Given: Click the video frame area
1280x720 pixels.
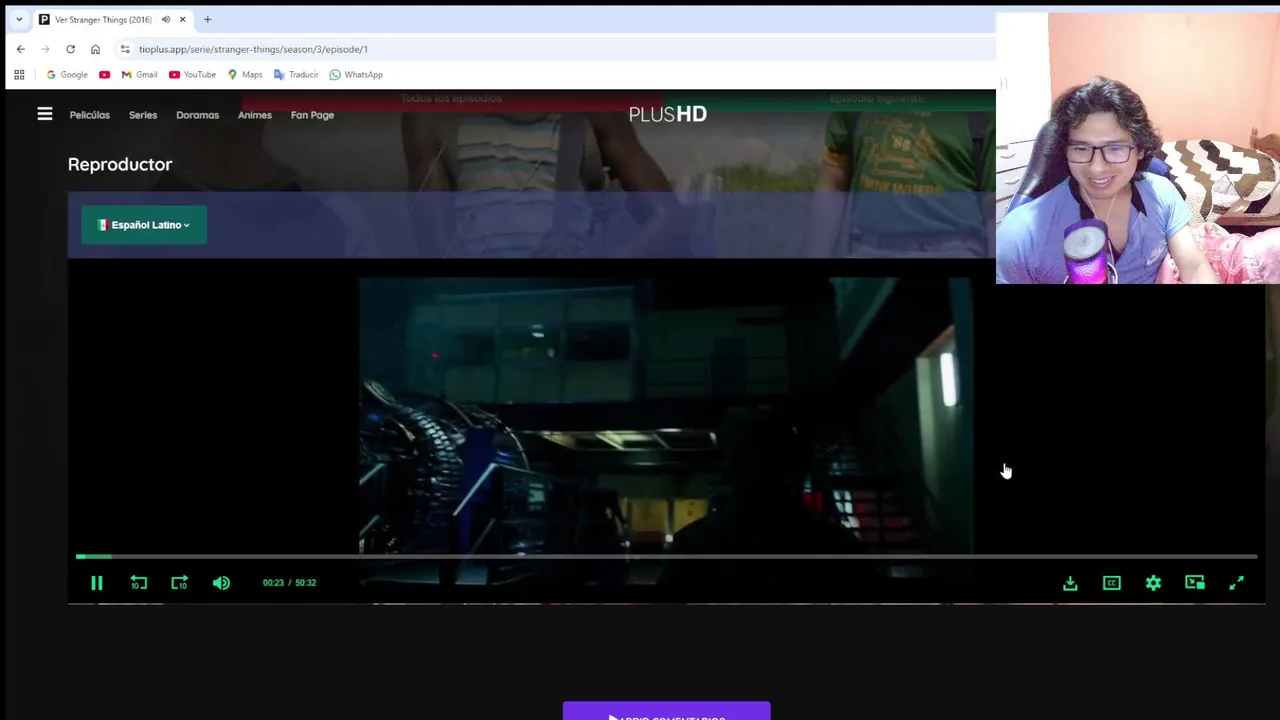Looking at the screenshot, I should click(666, 430).
